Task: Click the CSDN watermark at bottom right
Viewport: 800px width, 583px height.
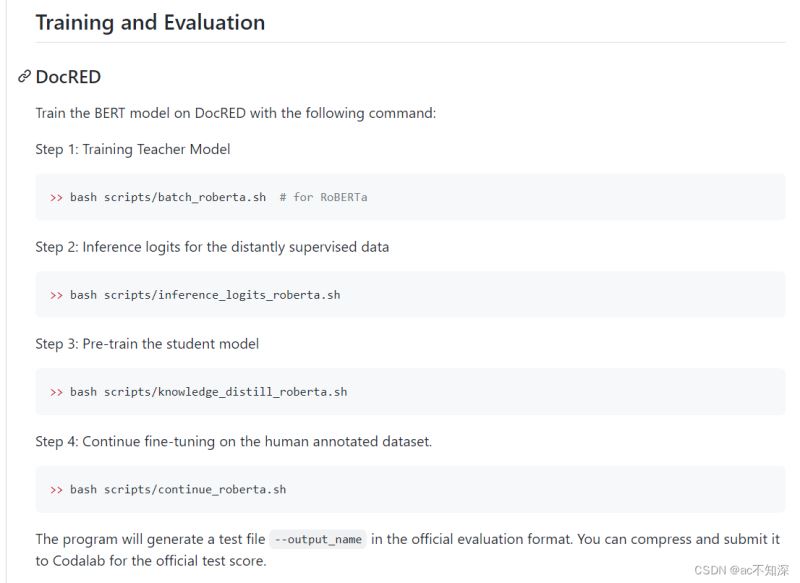Action: coord(741,570)
